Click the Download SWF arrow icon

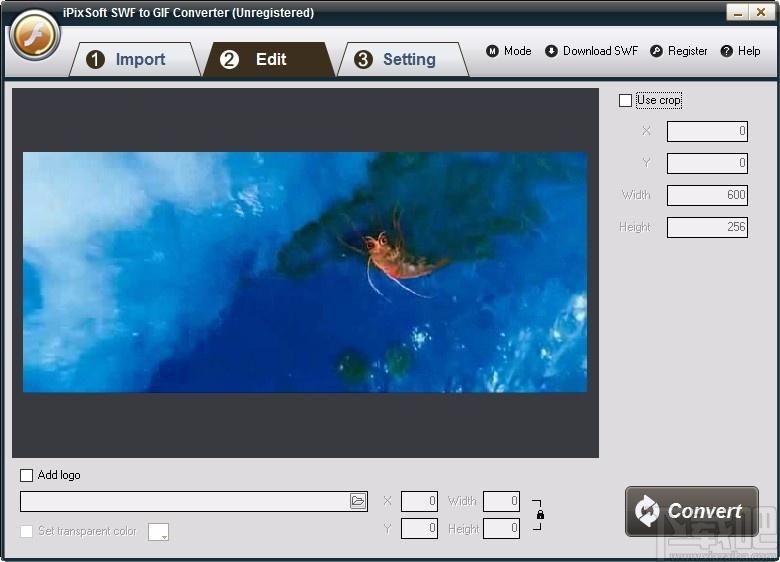click(x=551, y=51)
